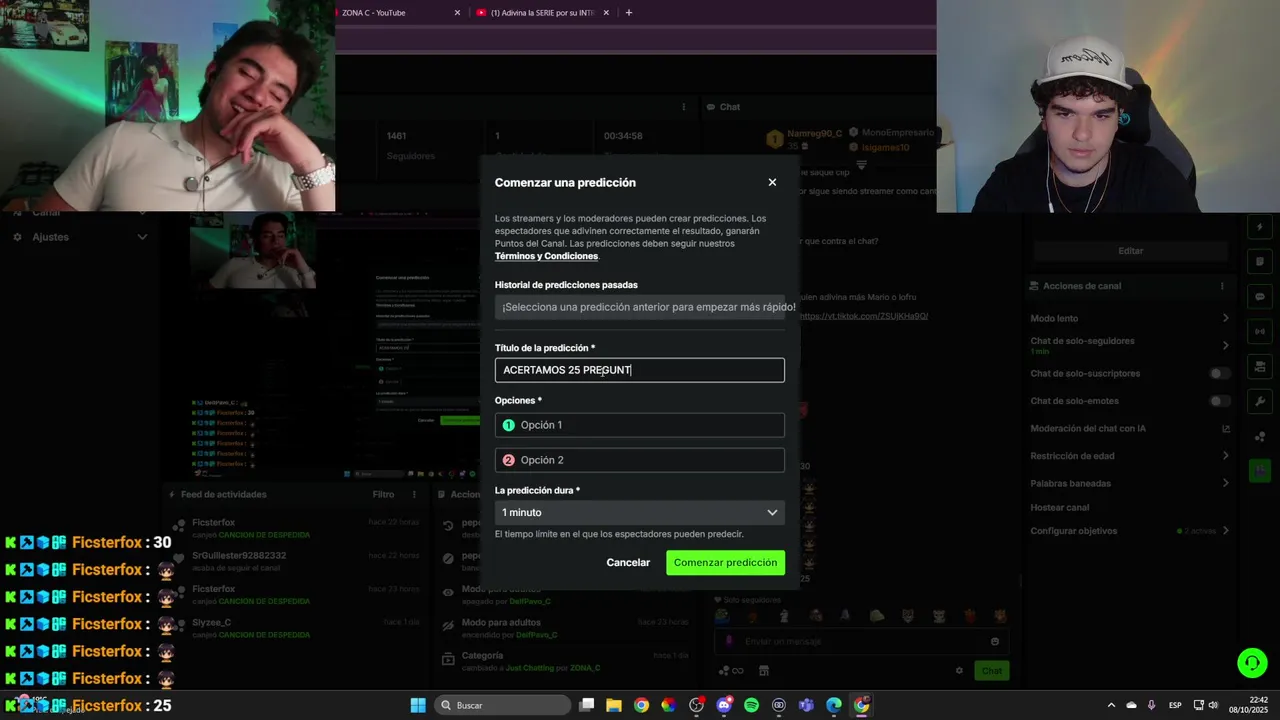The width and height of the screenshot is (1280, 720).
Task: Open a new browser tab
Action: [x=629, y=13]
